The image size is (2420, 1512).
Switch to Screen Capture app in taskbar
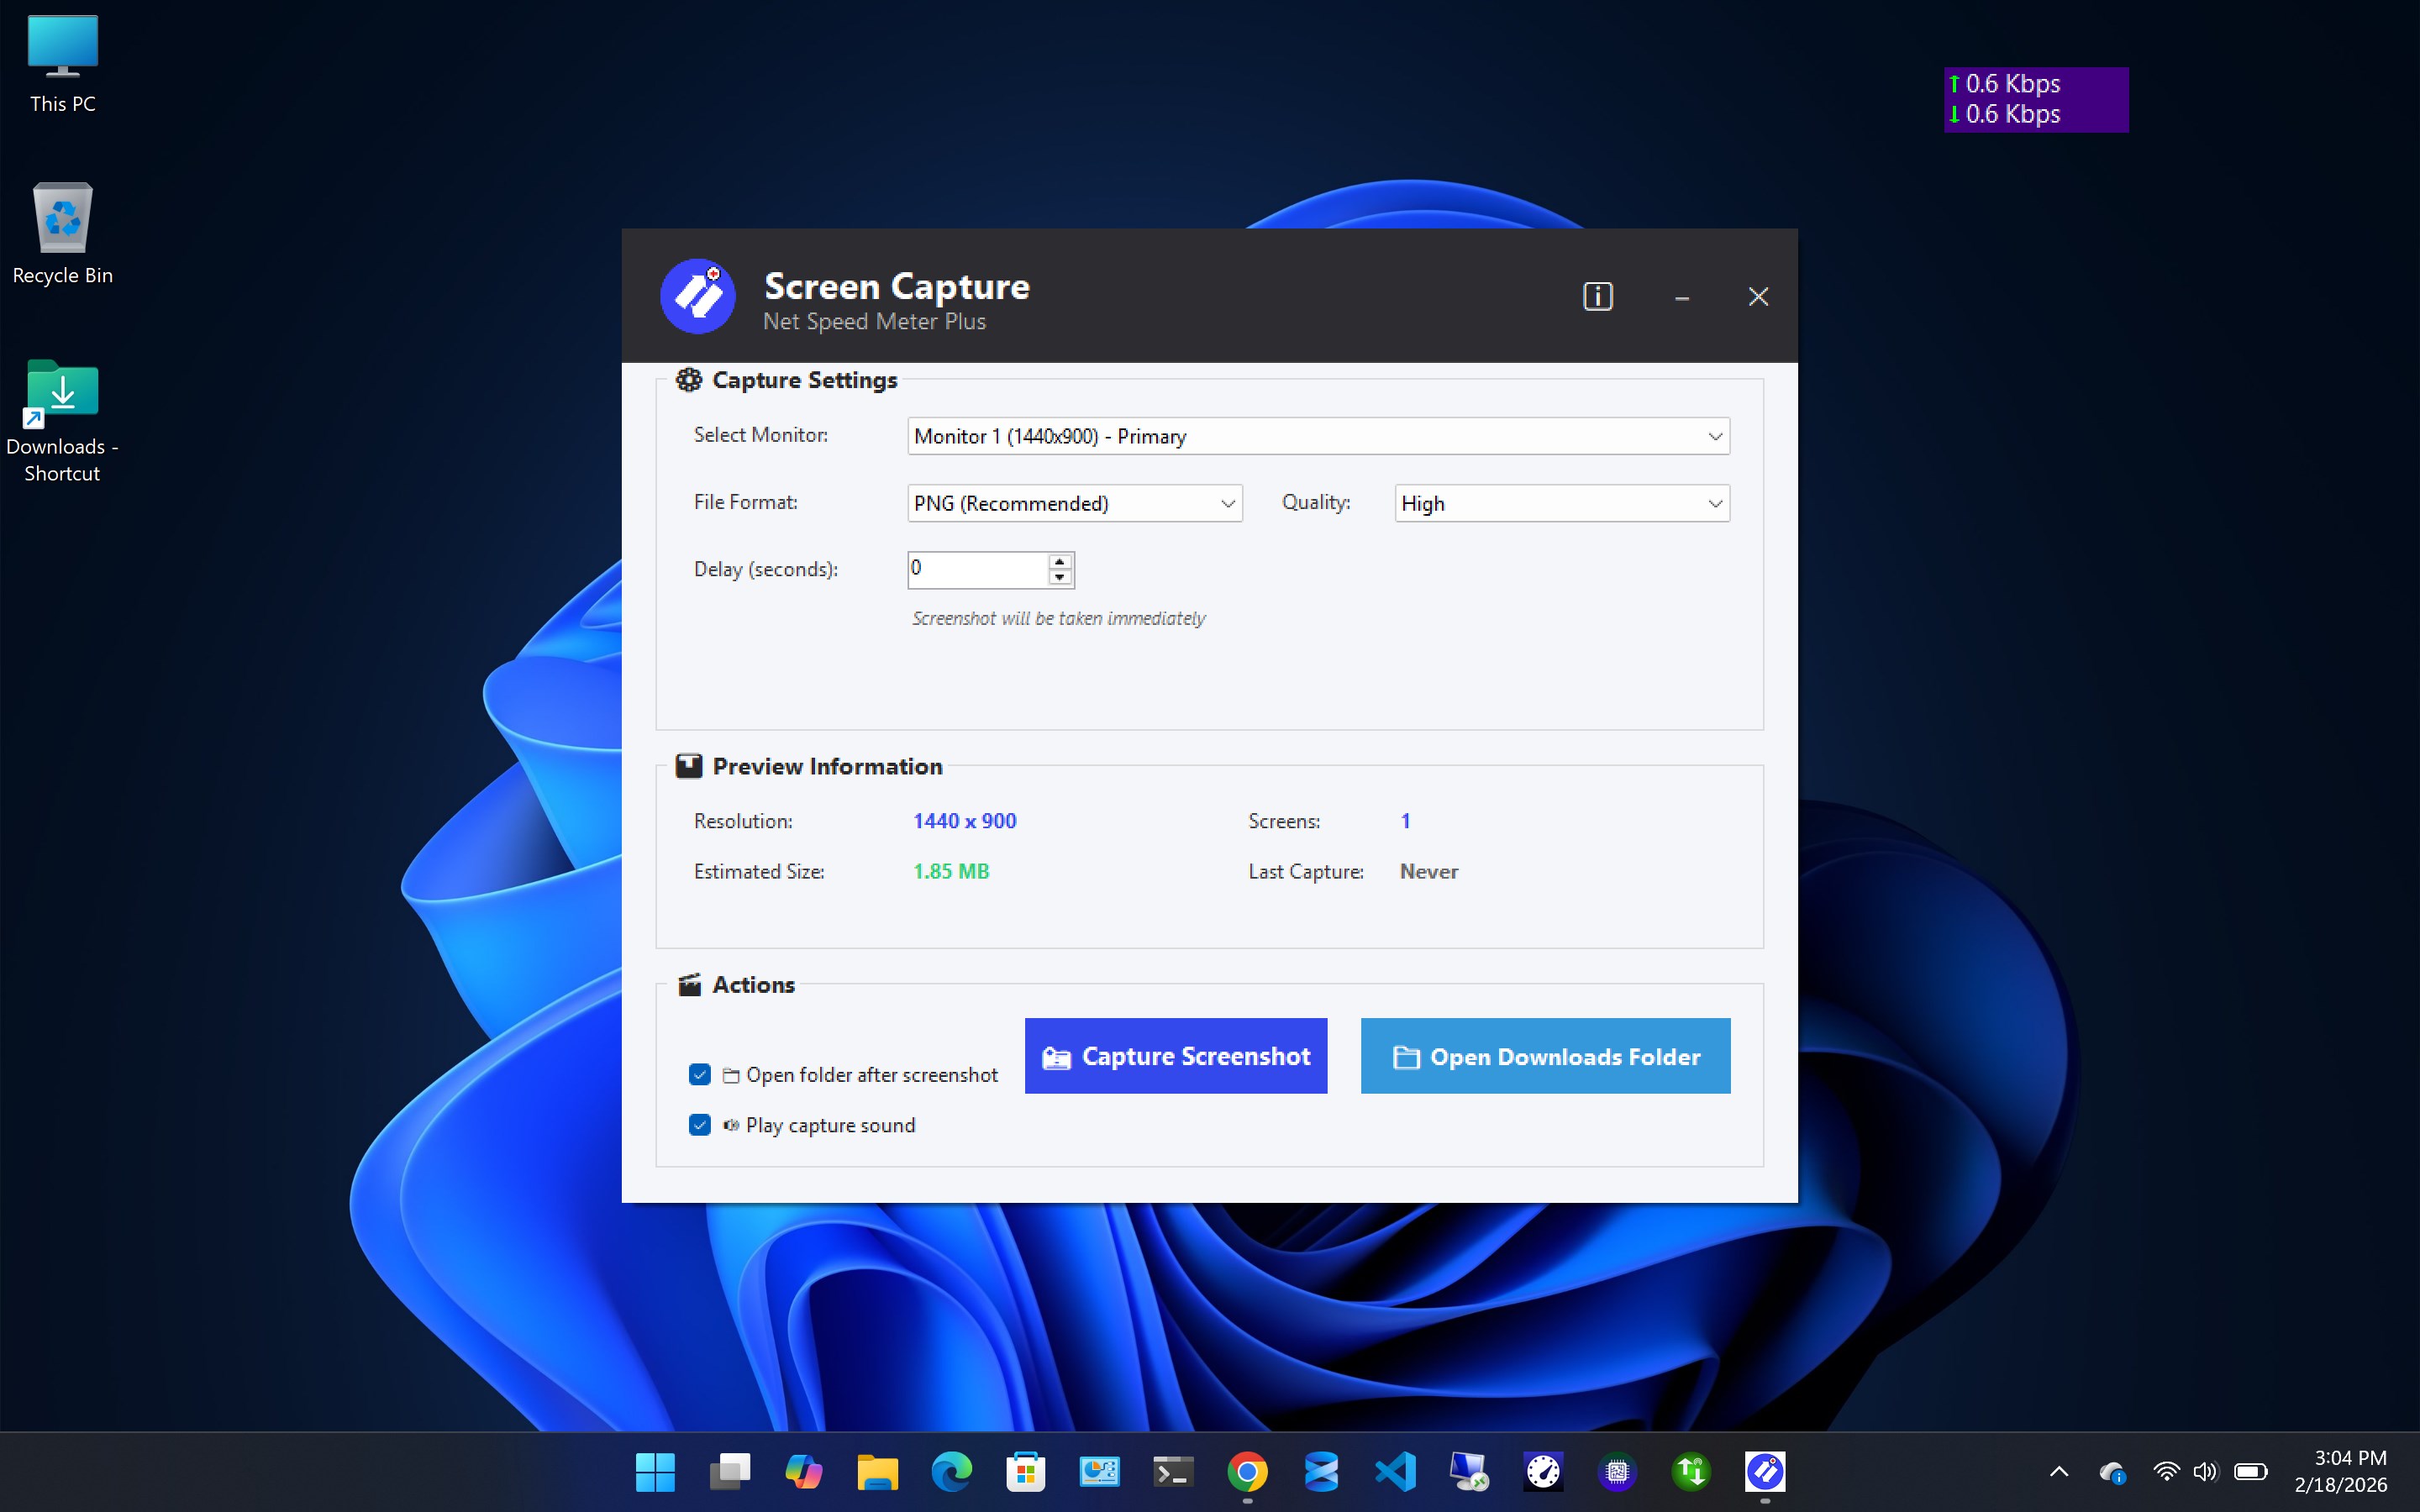[1766, 1472]
